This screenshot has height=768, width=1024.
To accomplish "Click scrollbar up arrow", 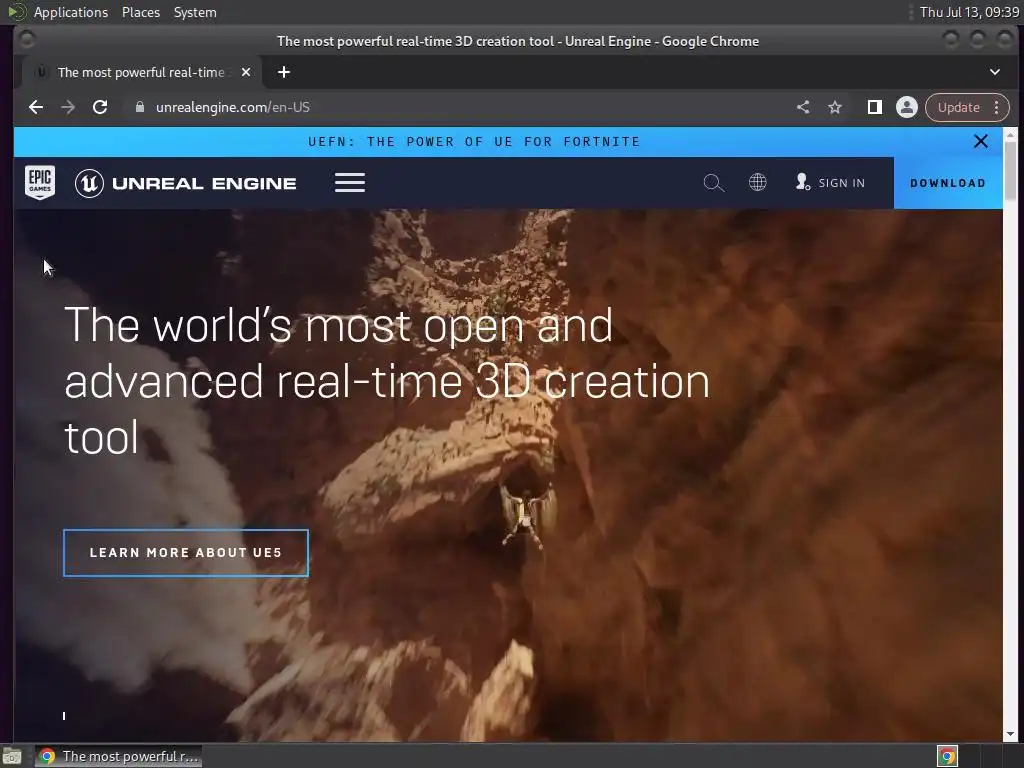I will click(1010, 134).
